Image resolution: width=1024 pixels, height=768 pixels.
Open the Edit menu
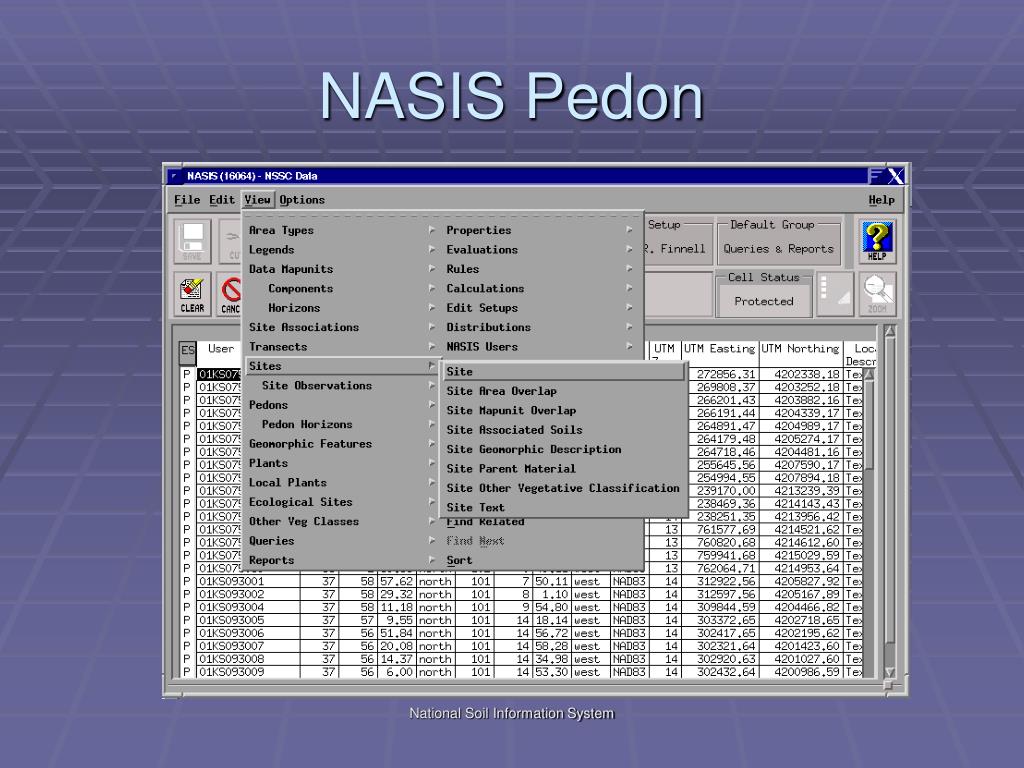pyautogui.click(x=222, y=200)
